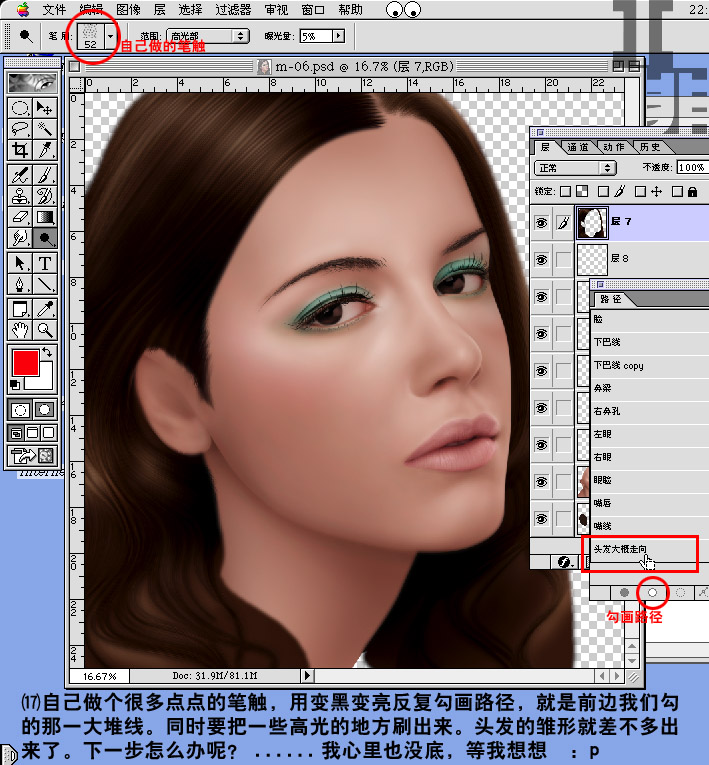Open the brush preset picker dropdown
The image size is (709, 765).
coord(109,36)
